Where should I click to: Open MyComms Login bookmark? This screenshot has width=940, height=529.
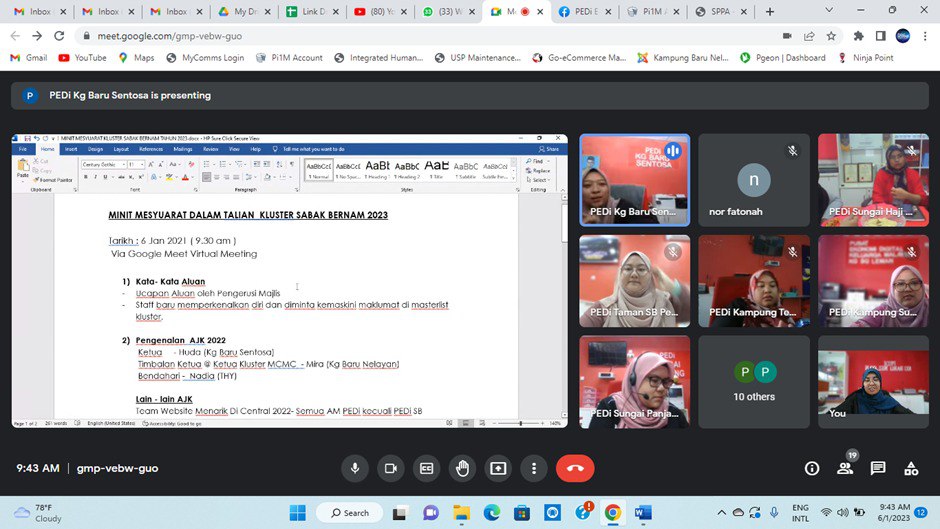205,58
